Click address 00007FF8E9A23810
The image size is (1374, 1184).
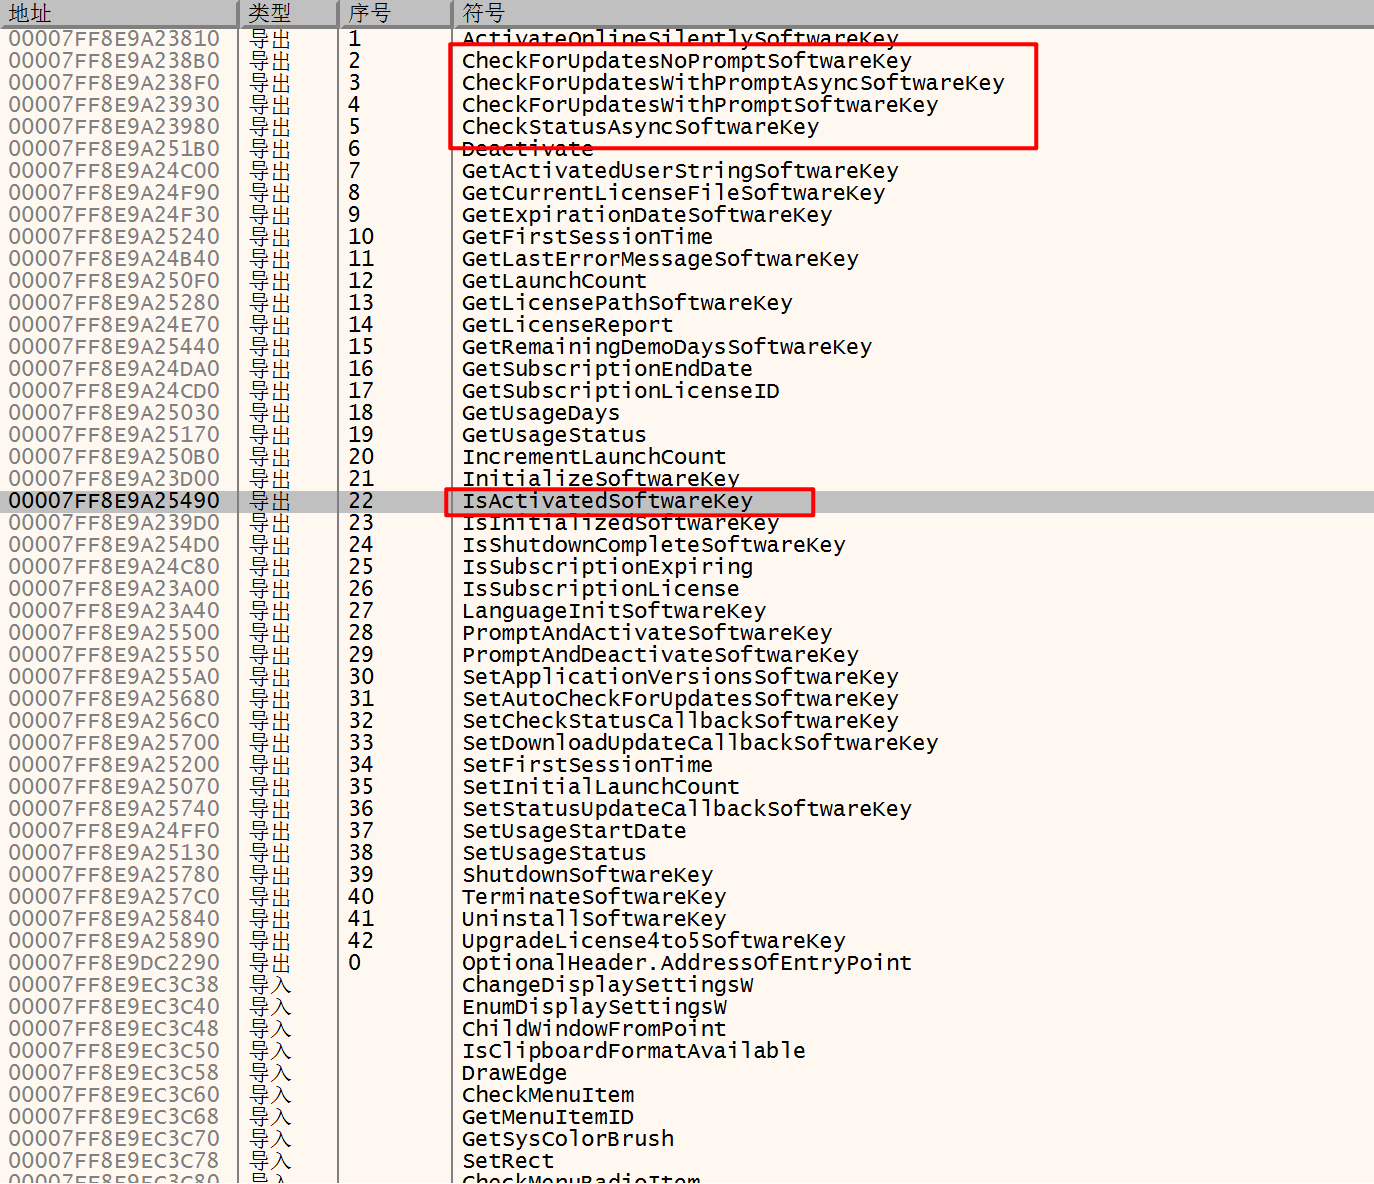click(x=114, y=39)
